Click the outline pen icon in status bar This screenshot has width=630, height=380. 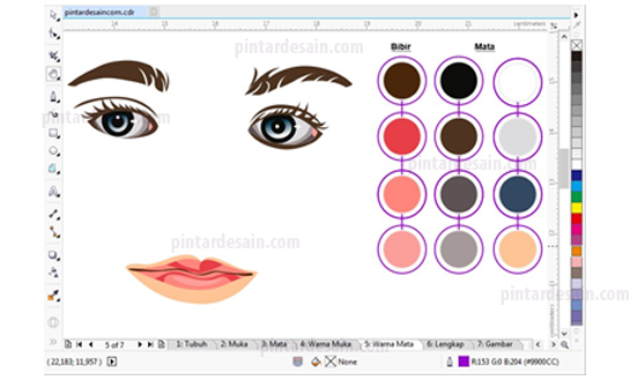(x=450, y=362)
